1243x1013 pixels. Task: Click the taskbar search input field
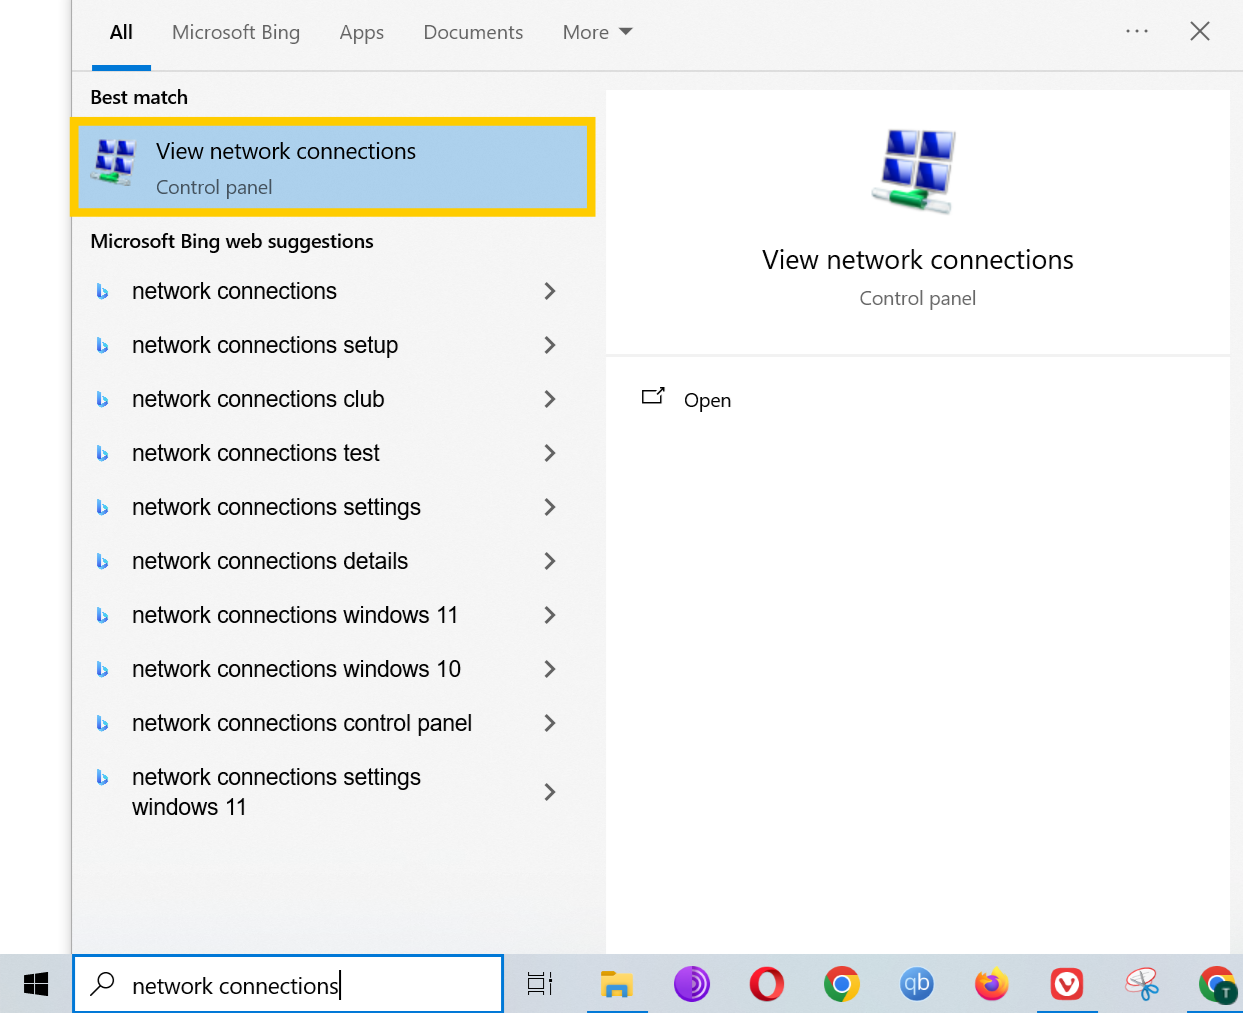click(288, 984)
